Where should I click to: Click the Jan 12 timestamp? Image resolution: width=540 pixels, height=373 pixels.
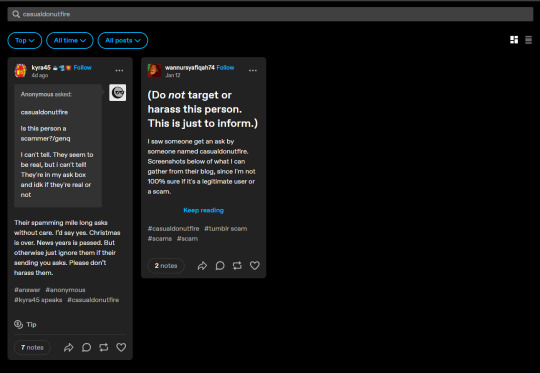173,75
